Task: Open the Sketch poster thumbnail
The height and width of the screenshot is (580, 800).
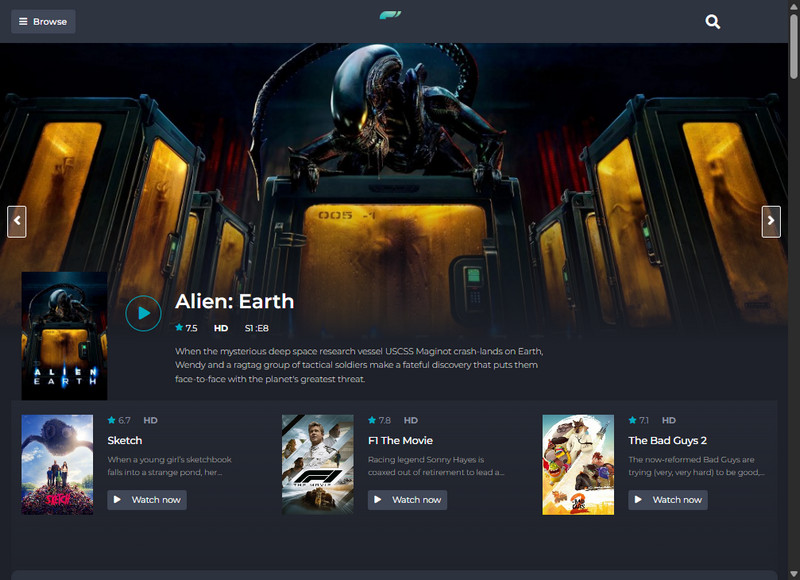Action: pyautogui.click(x=57, y=464)
